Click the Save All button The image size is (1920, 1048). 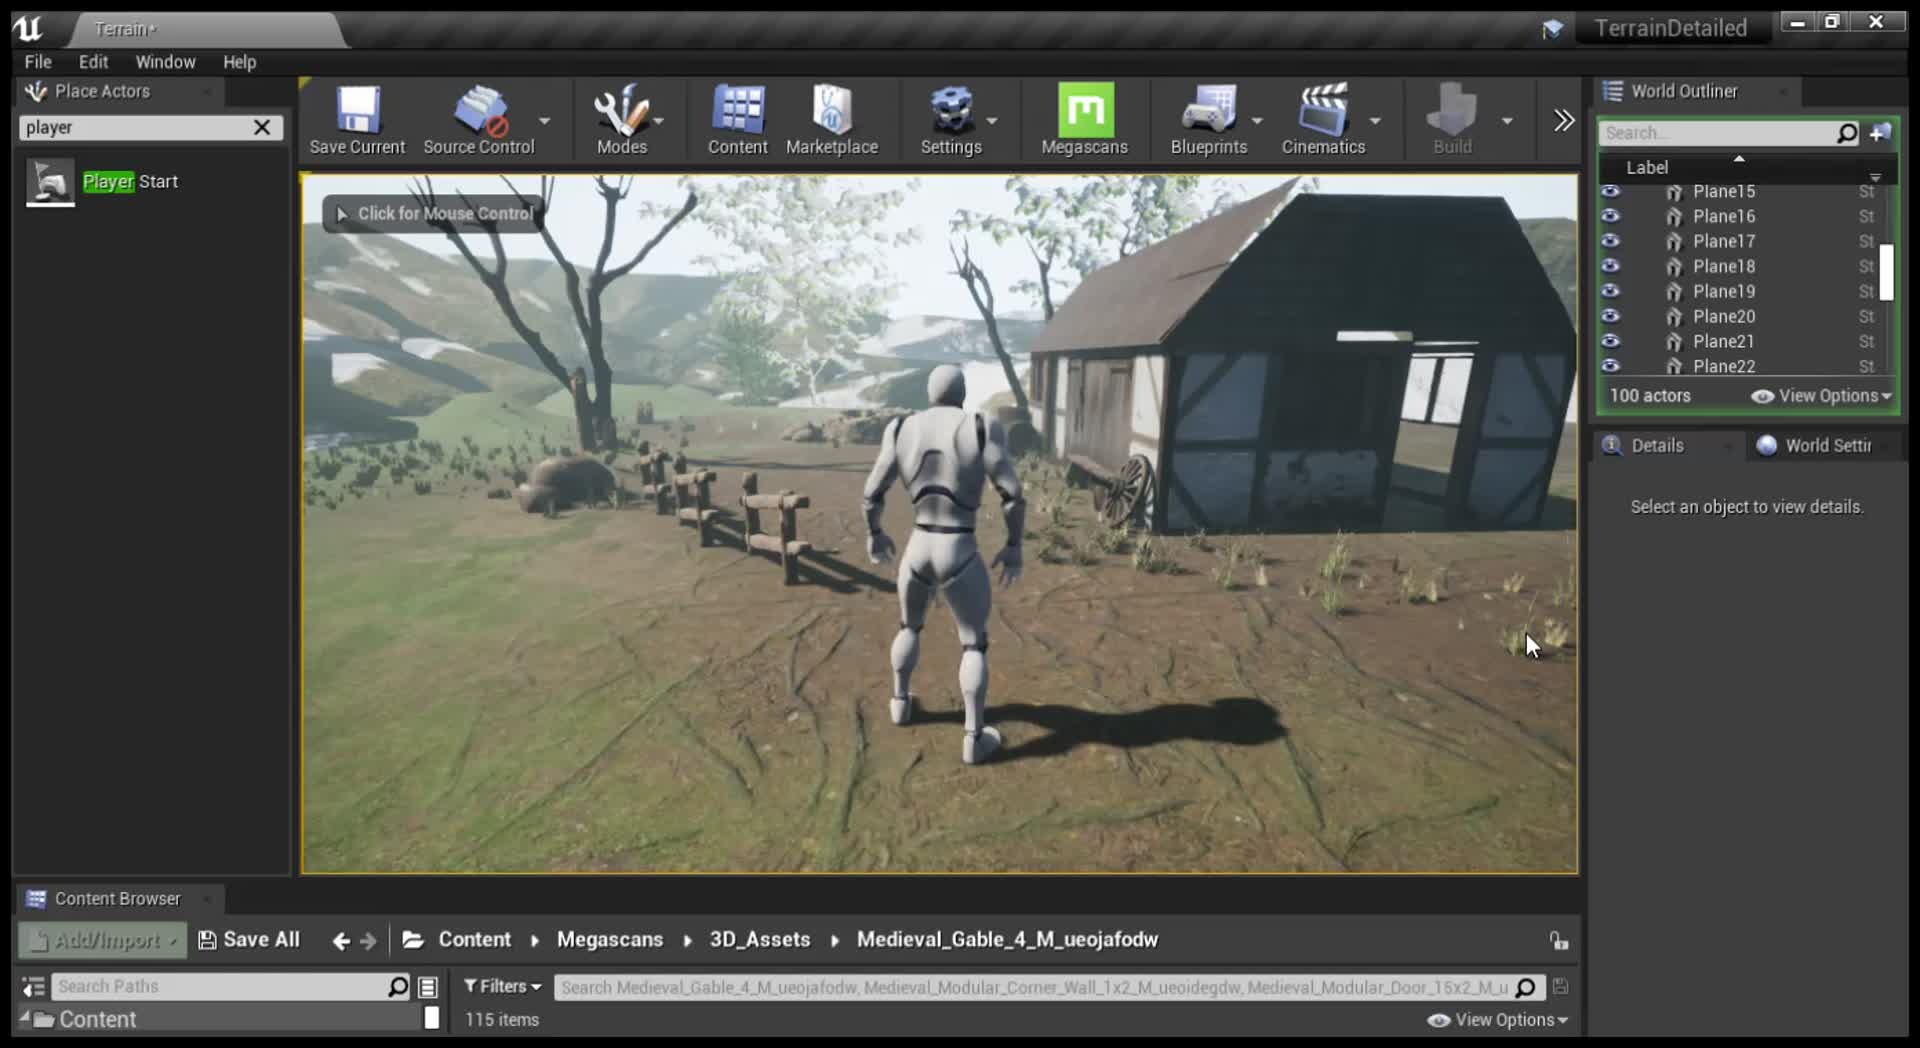pyautogui.click(x=249, y=939)
